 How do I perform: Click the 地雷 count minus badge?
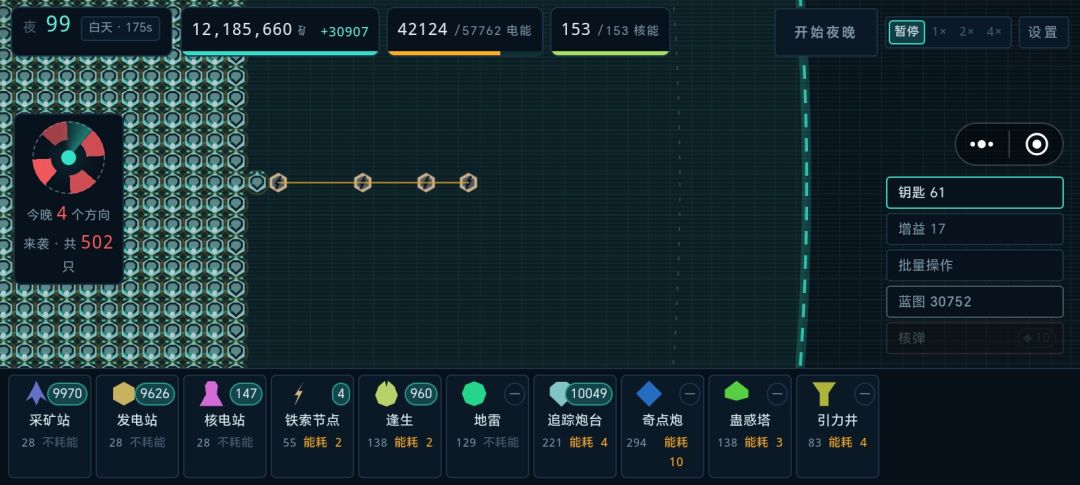[515, 393]
